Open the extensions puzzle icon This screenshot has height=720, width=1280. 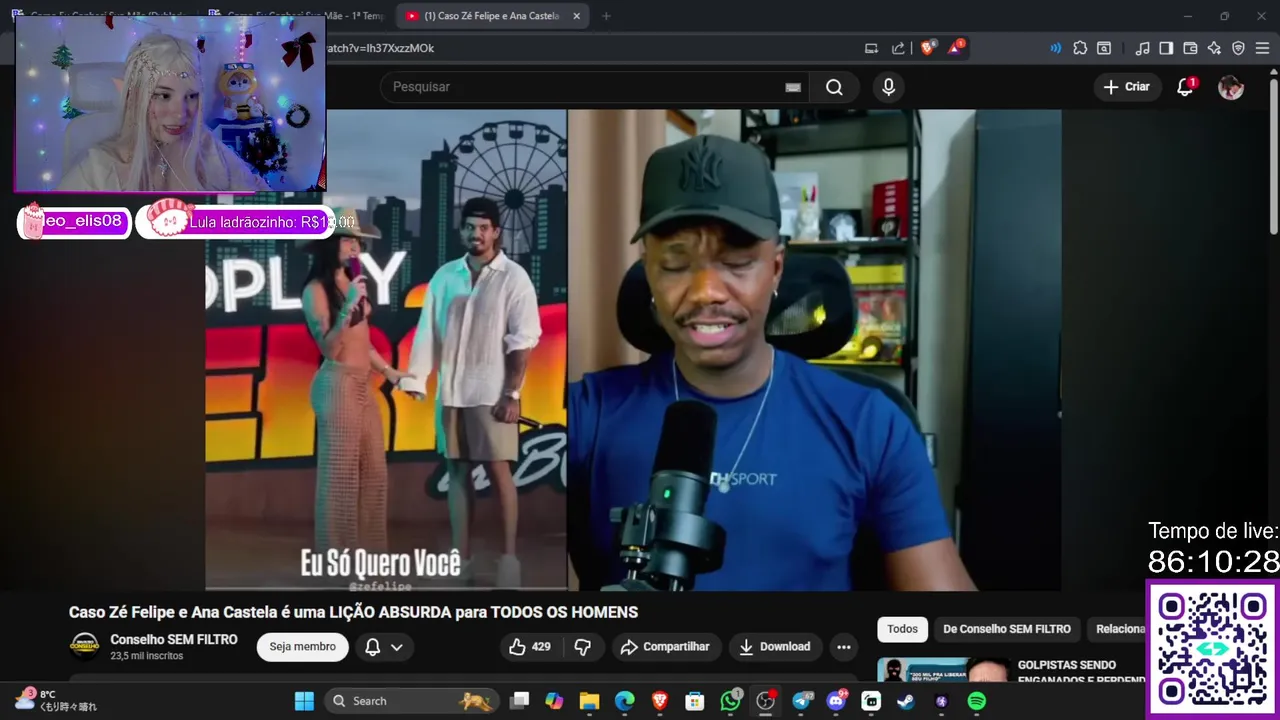pos(1080,48)
